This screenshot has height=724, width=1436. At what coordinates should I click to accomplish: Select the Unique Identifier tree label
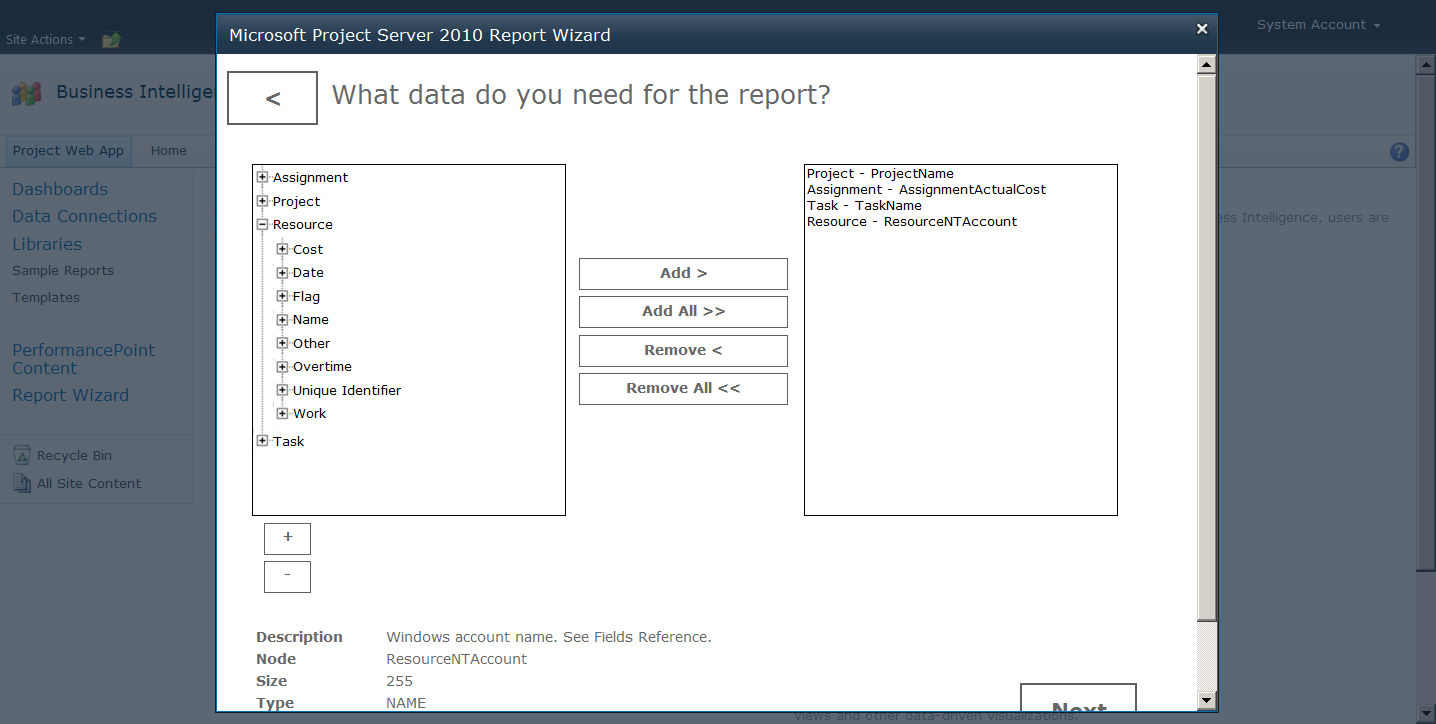click(346, 390)
